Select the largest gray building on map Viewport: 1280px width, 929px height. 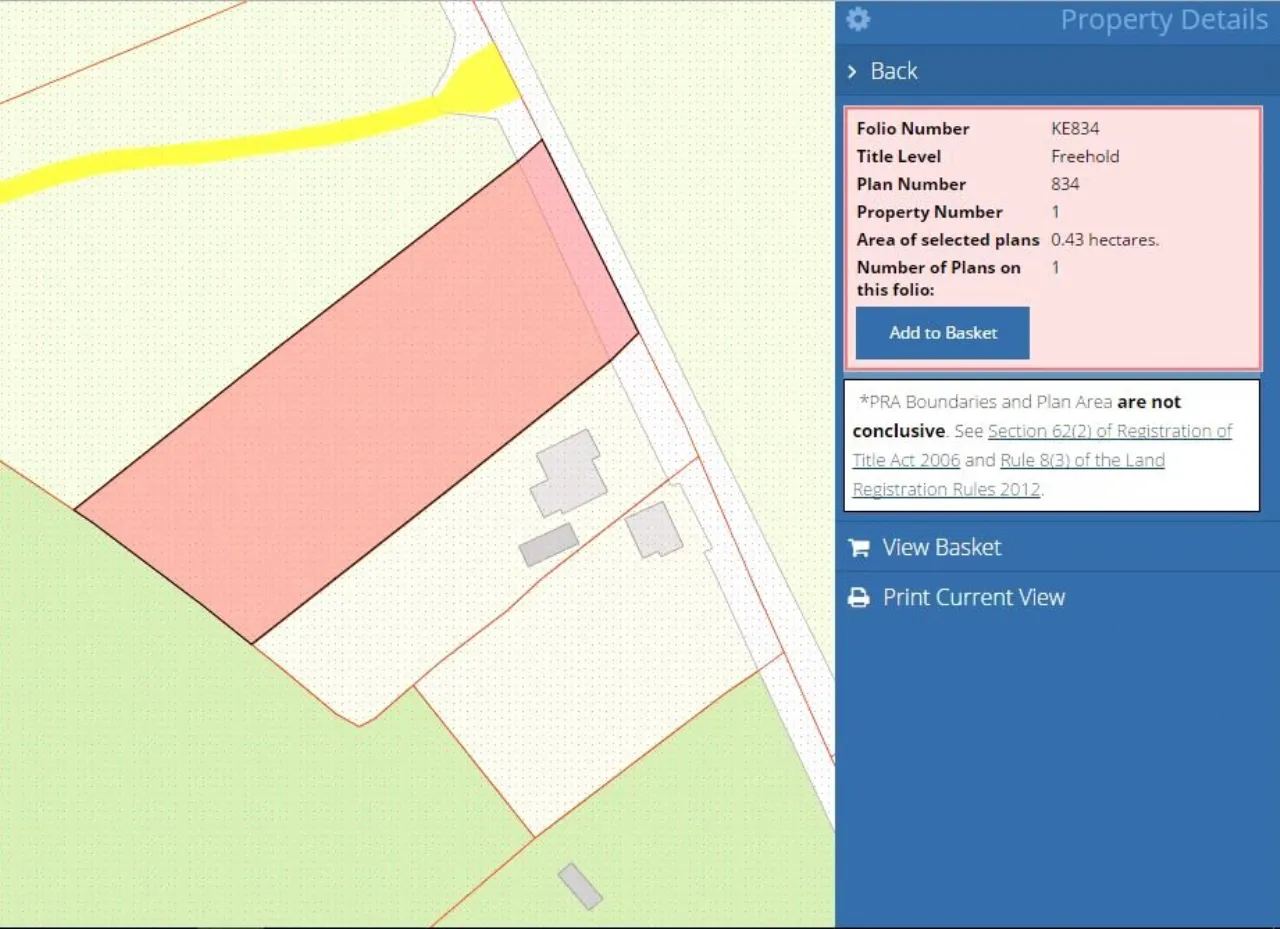click(x=567, y=473)
